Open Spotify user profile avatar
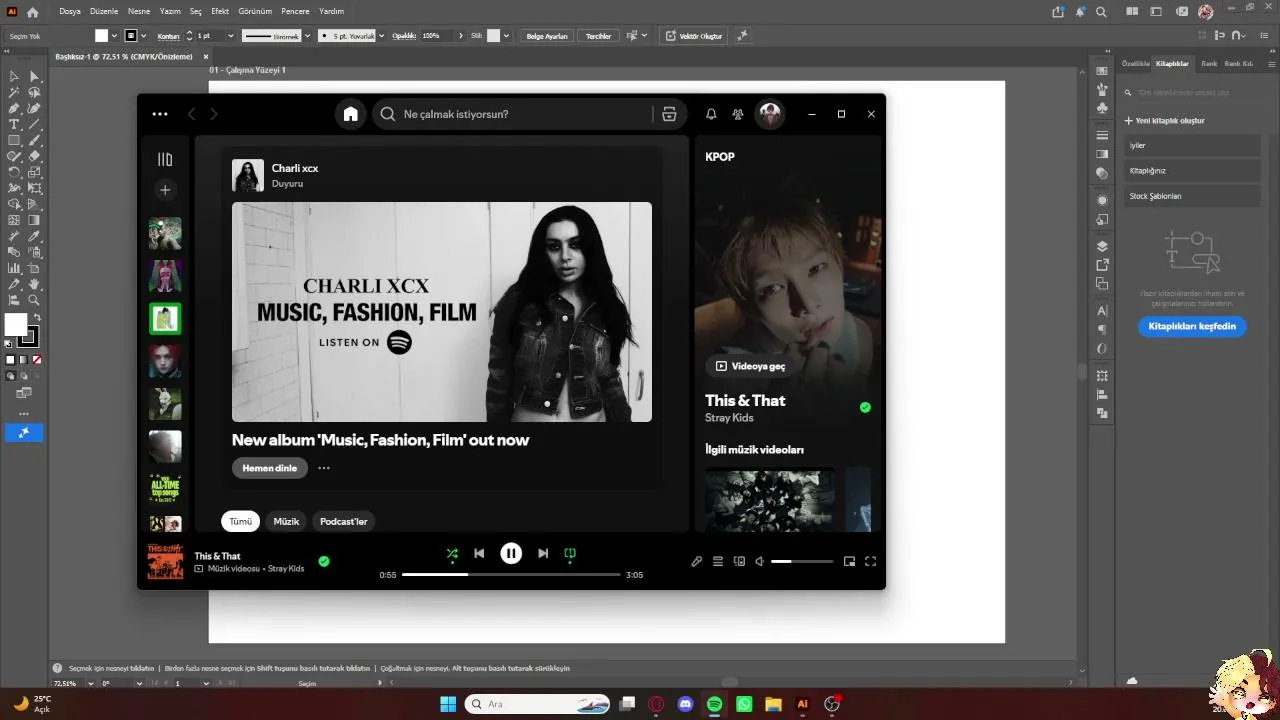The image size is (1280, 720). coord(770,114)
